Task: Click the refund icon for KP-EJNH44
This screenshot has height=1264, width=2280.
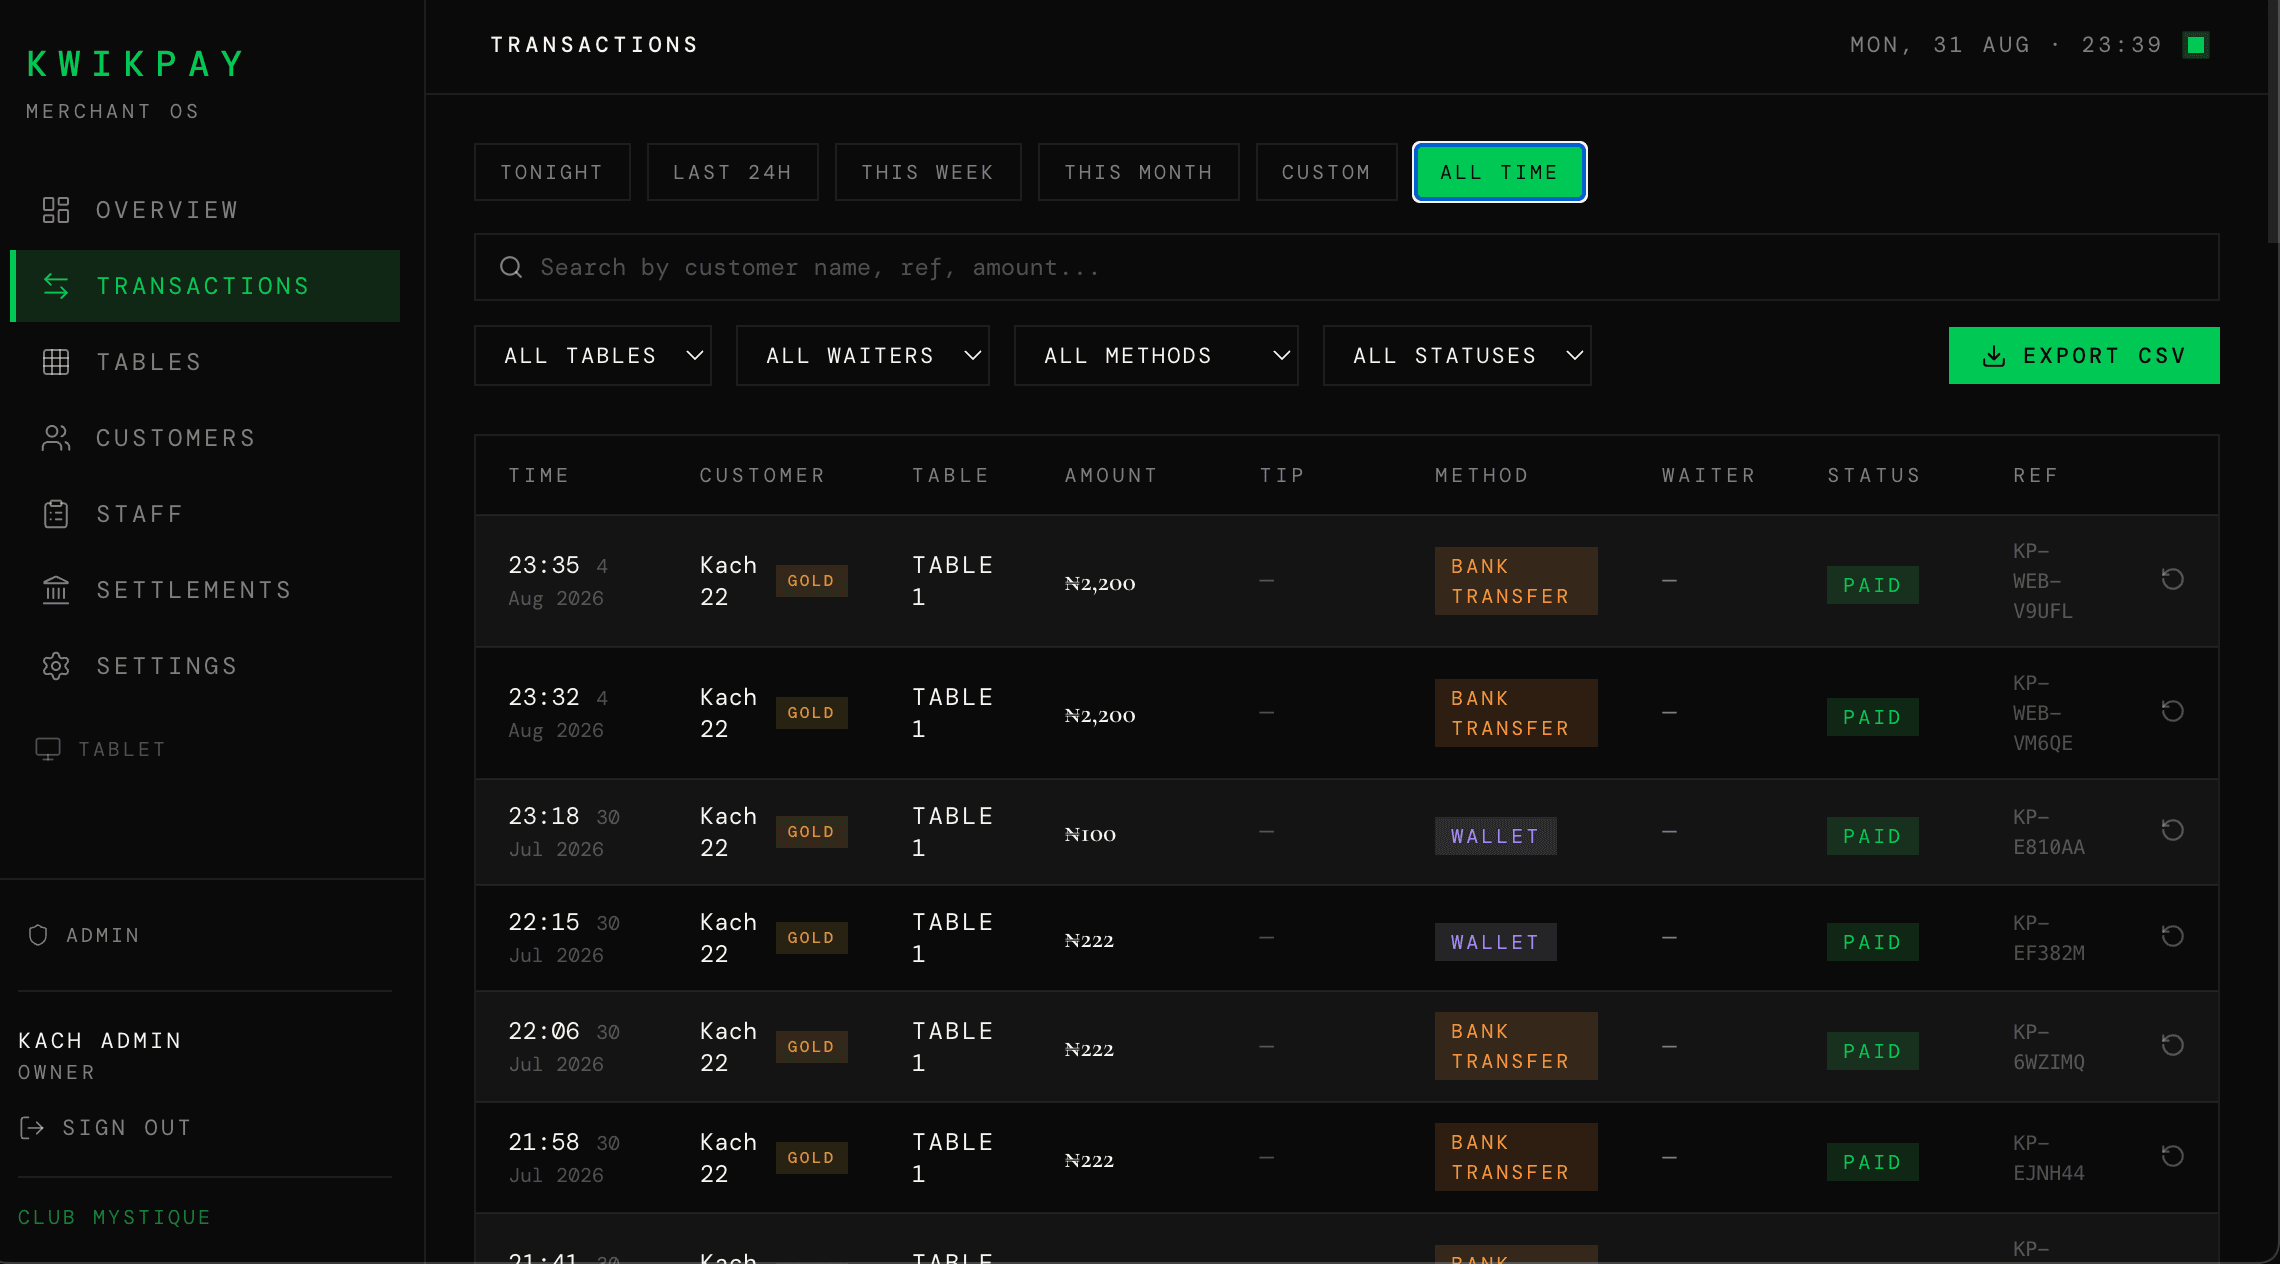Action: point(2172,1156)
